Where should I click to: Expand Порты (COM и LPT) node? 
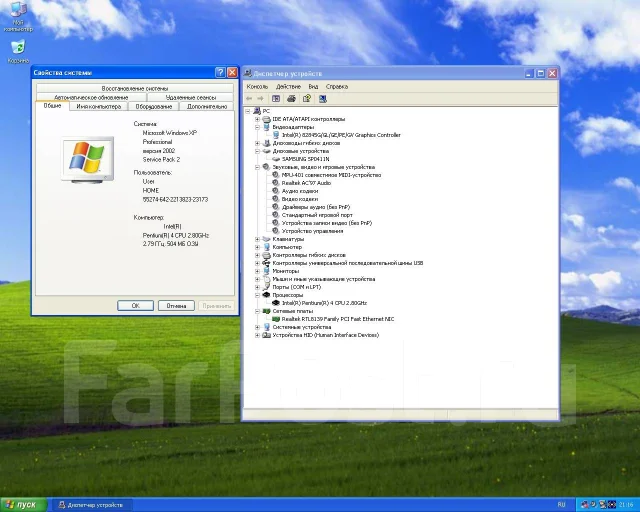(x=258, y=287)
